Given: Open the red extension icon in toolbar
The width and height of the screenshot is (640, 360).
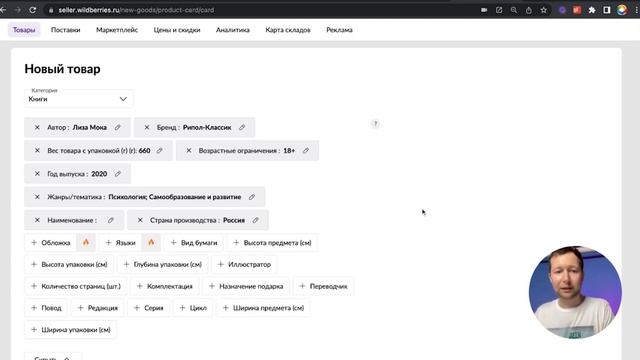Looking at the screenshot, I should [577, 10].
